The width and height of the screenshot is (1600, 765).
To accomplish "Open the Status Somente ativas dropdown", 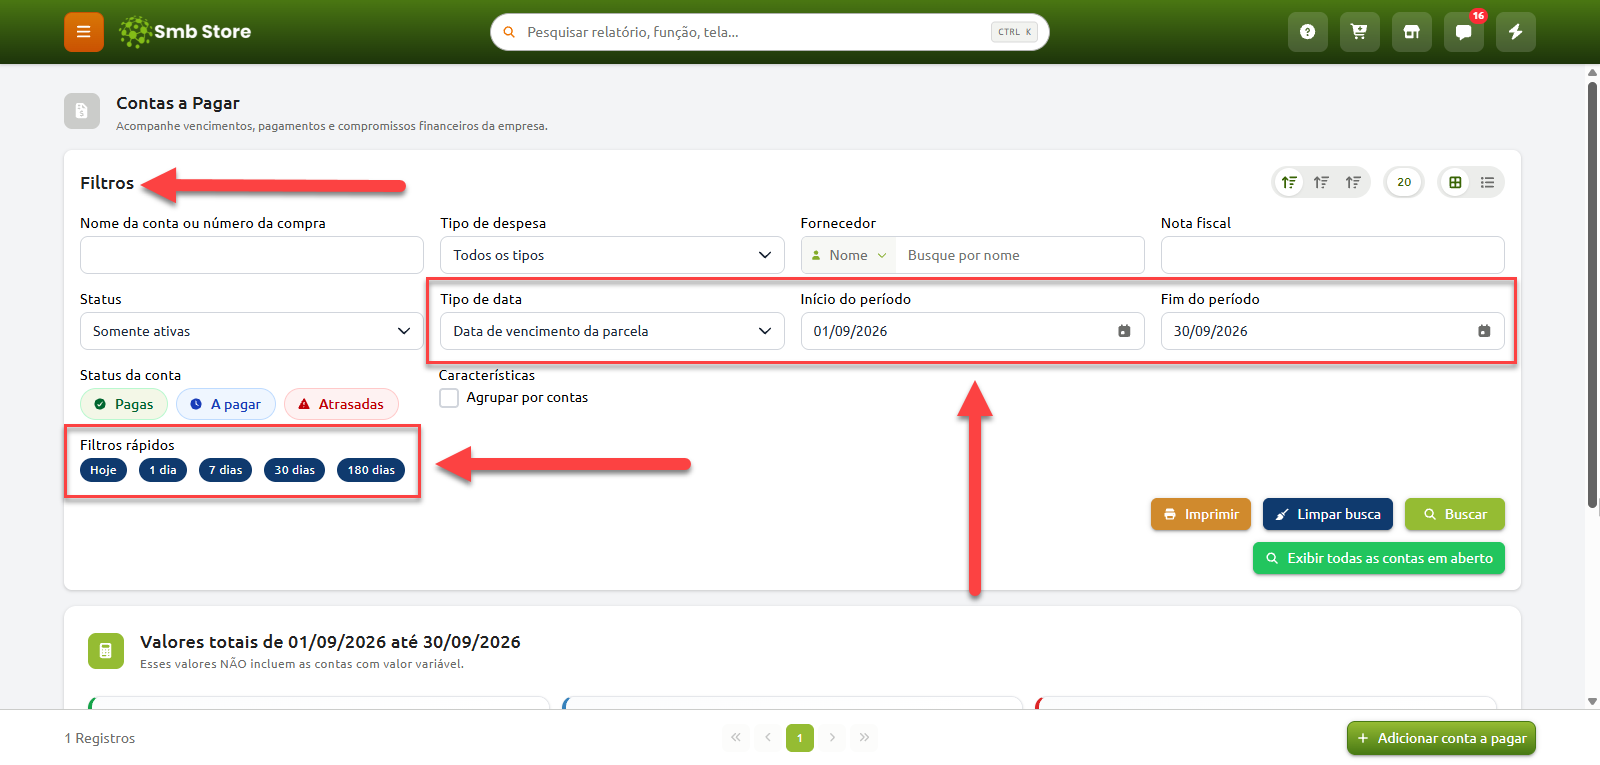I will (x=252, y=331).
